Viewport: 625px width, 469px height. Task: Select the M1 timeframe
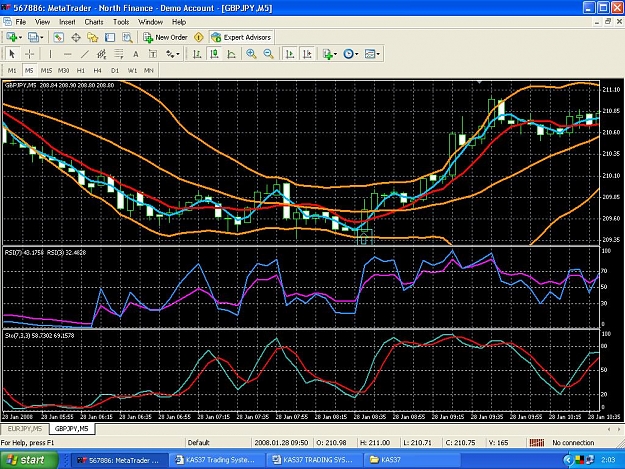coord(12,71)
